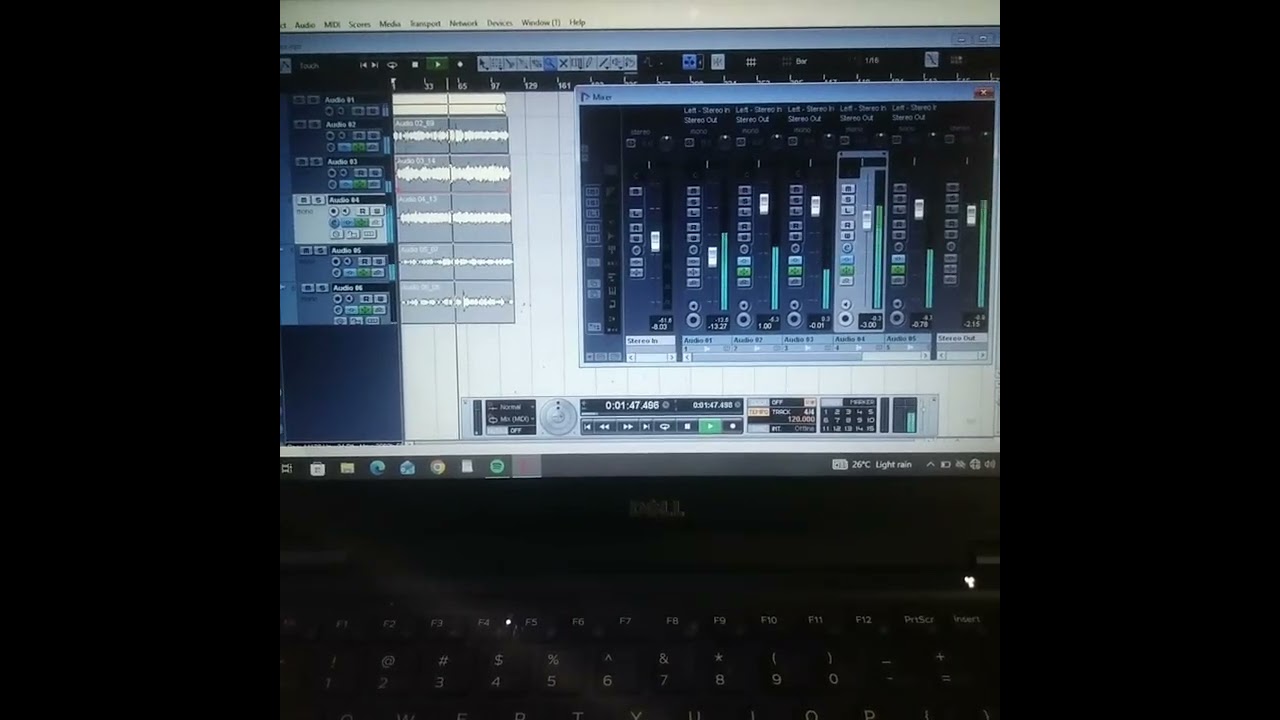Click Go to Start in transport panel
The width and height of the screenshot is (1280, 720).
588,426
